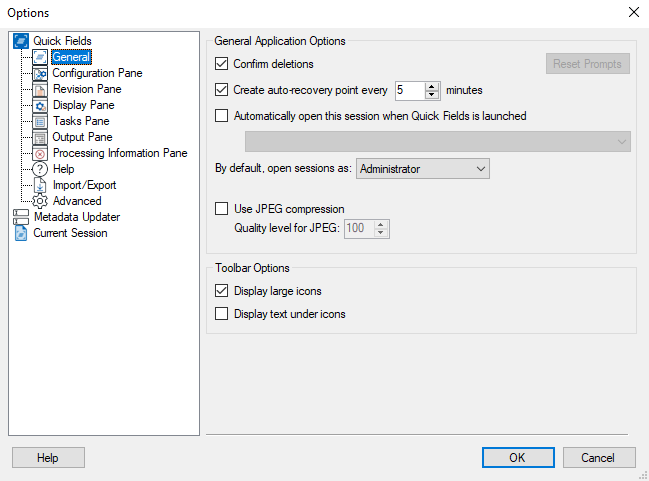Select Help options in tree
This screenshot has width=649, height=481.
tap(64, 169)
